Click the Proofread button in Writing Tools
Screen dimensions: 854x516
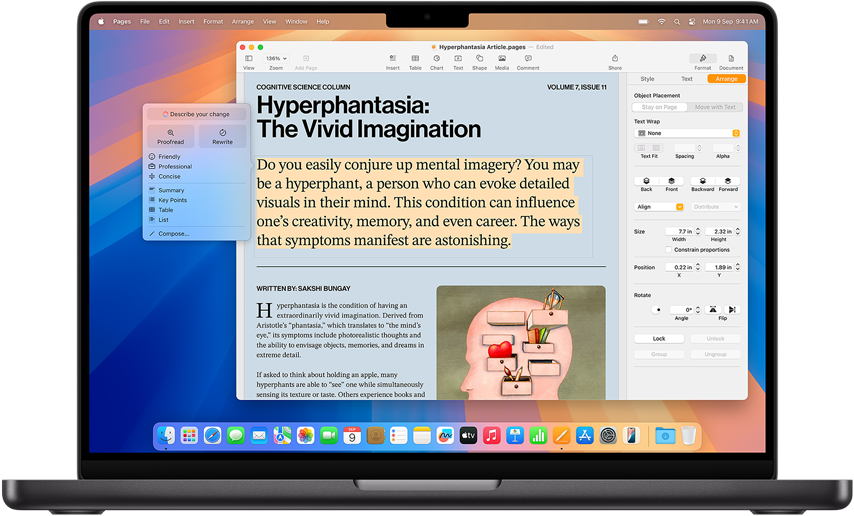coord(170,136)
